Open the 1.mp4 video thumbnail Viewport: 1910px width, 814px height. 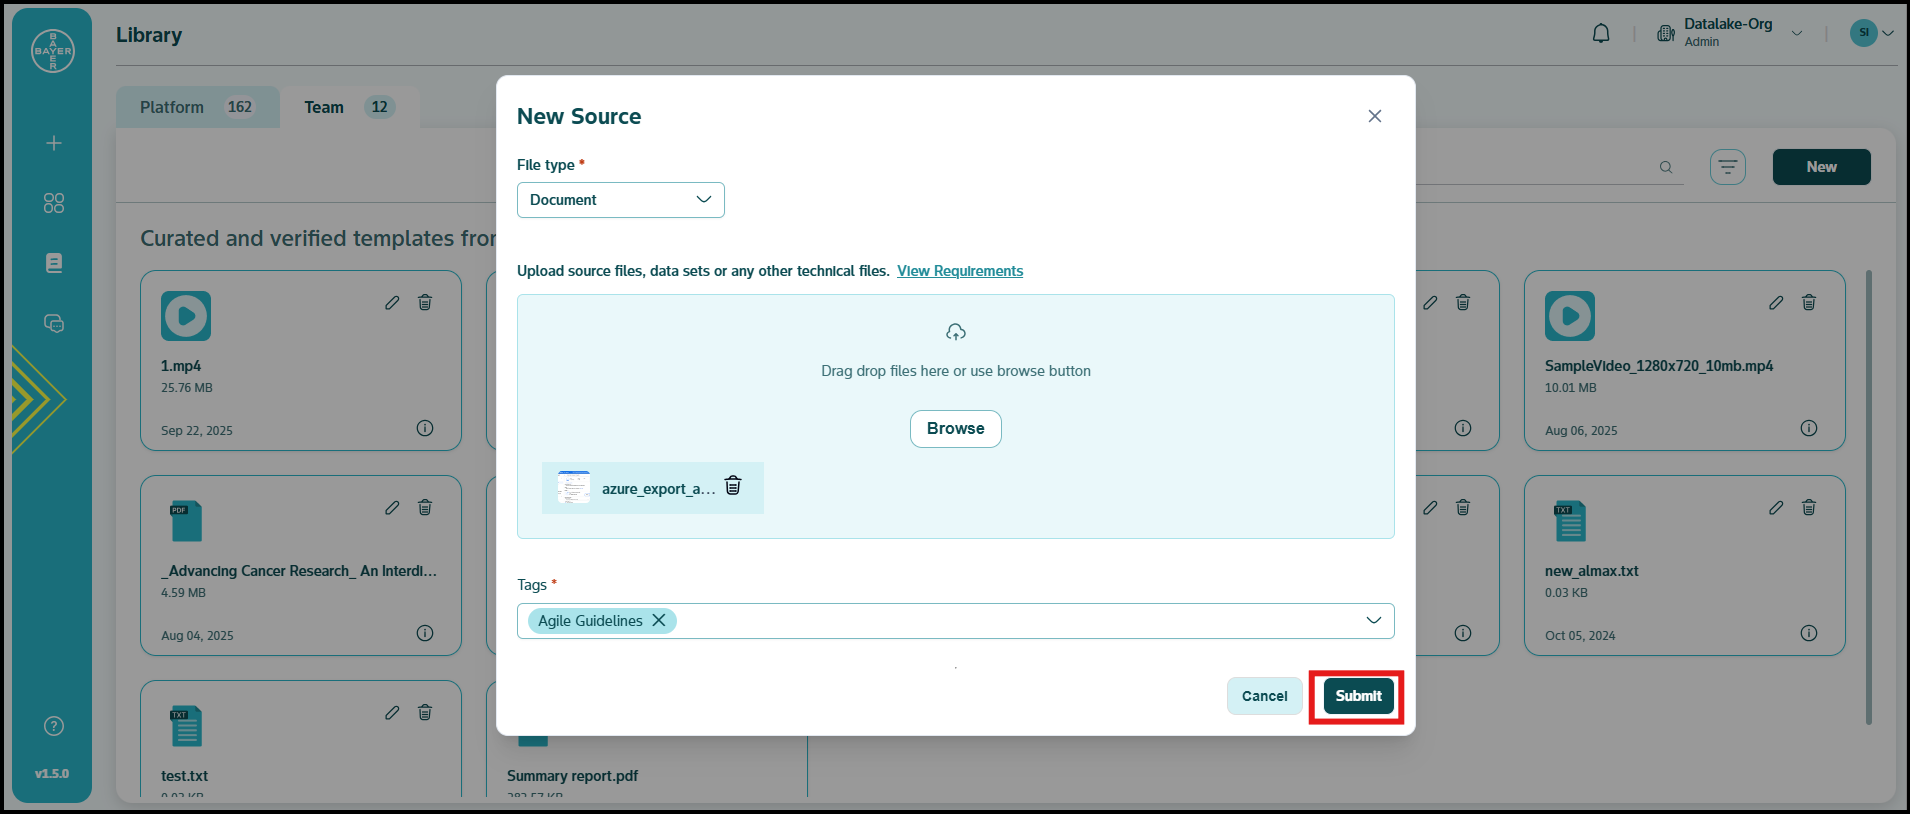[186, 316]
